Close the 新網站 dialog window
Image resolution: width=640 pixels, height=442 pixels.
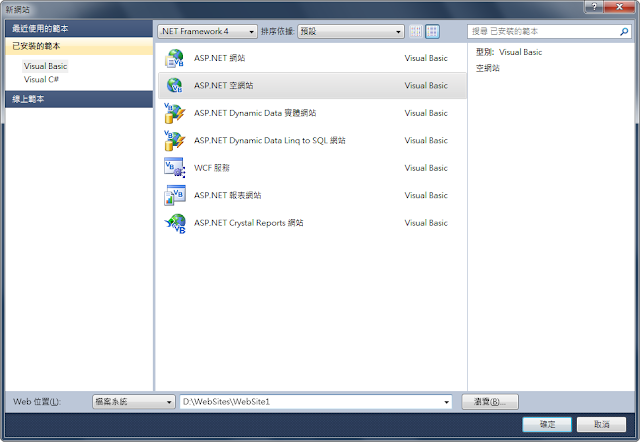[x=619, y=7]
